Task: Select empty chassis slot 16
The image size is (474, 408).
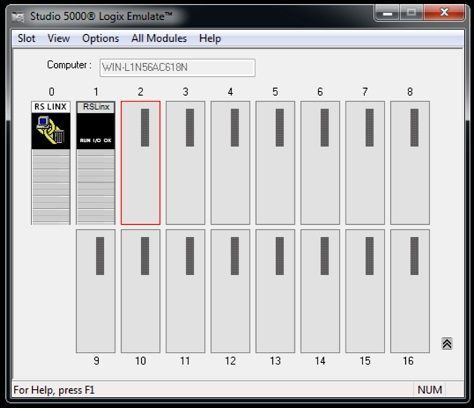Action: coord(410,291)
